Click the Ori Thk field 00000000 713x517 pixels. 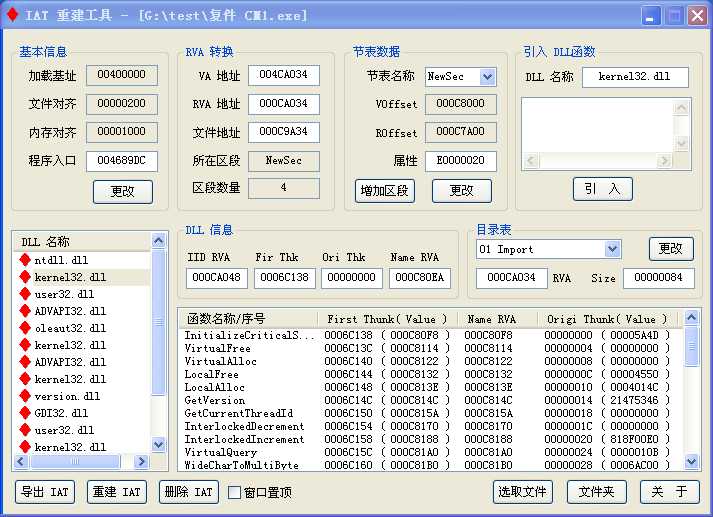pos(351,278)
